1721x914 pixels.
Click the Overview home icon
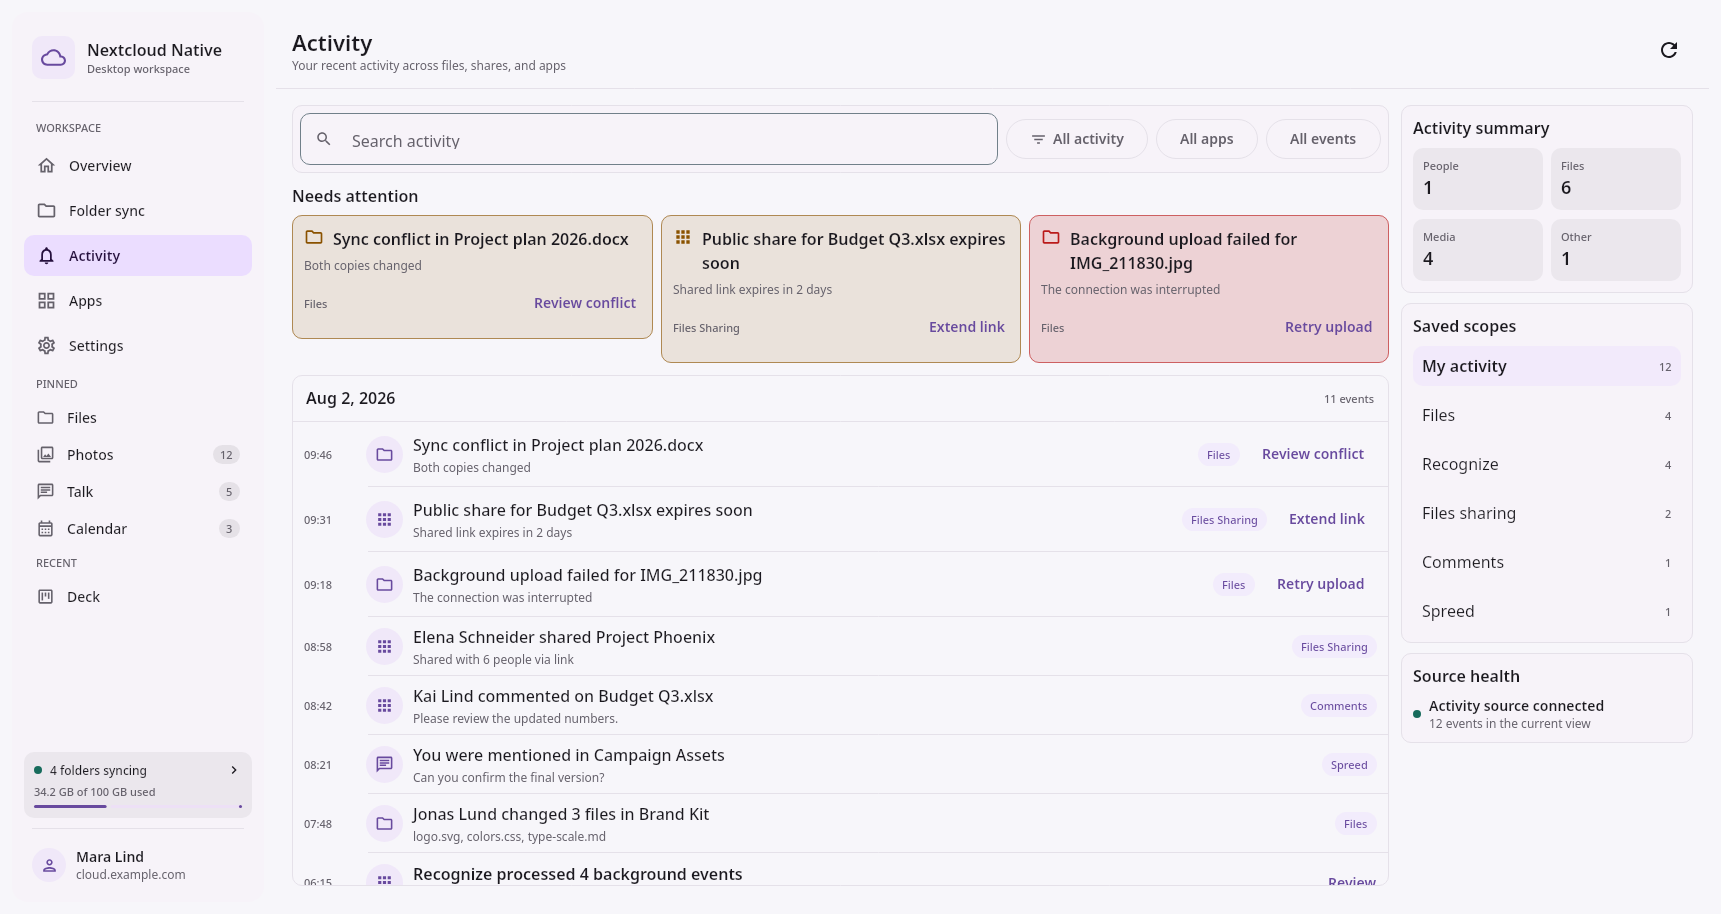46,166
